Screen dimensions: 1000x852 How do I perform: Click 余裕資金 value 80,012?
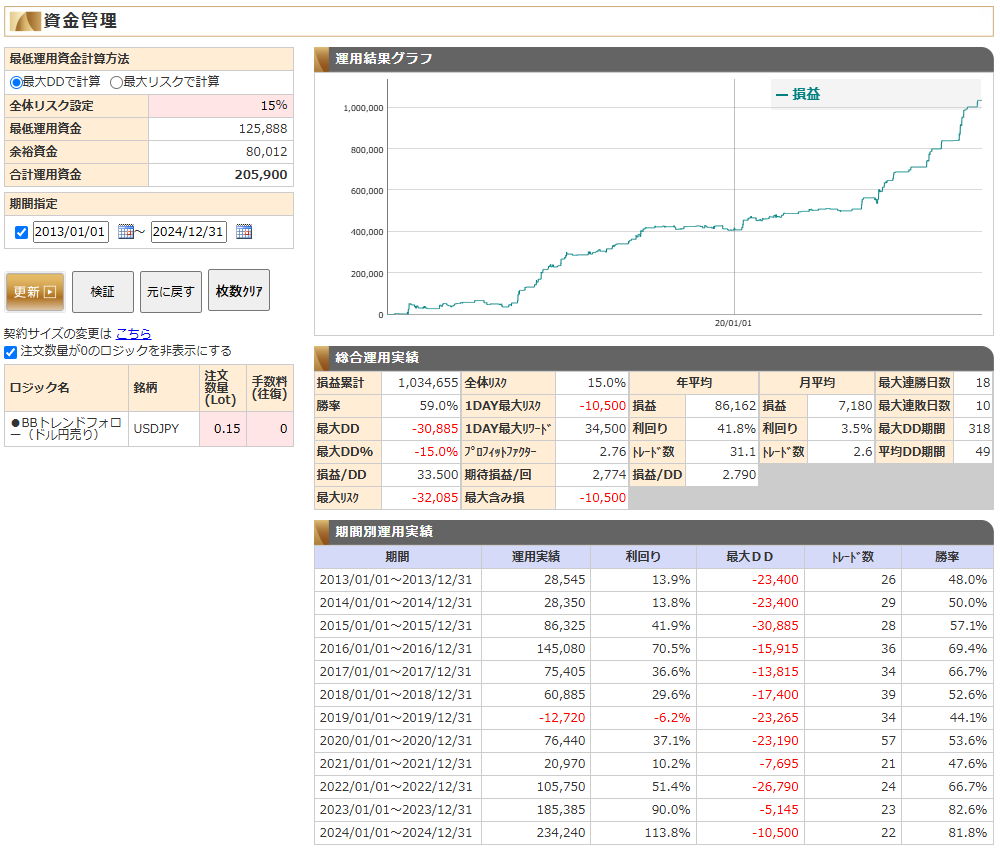click(267, 152)
